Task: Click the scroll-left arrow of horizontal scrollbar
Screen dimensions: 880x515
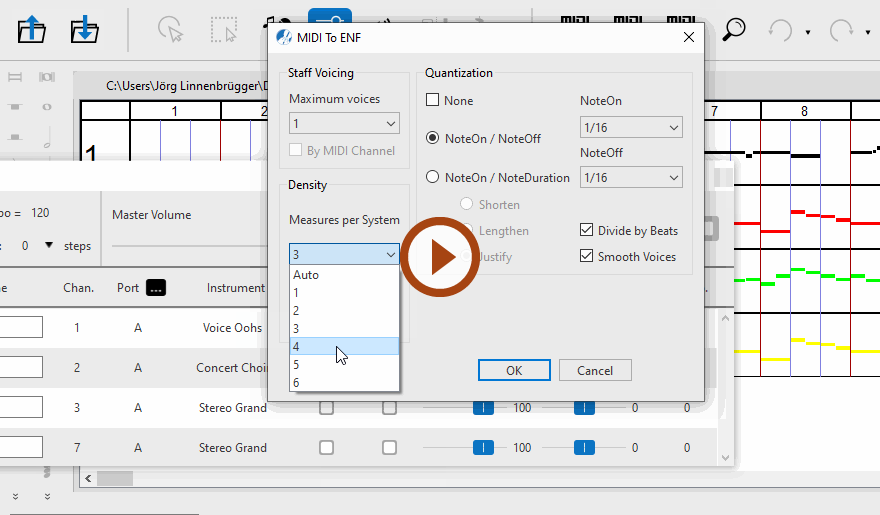Action: click(88, 479)
